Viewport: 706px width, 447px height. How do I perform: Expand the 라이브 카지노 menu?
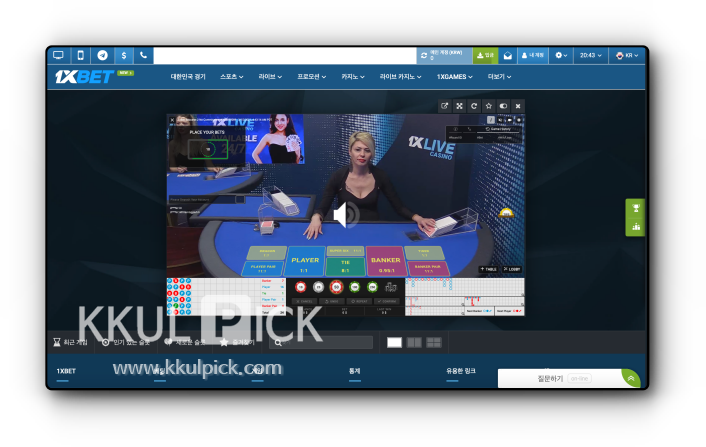[400, 77]
